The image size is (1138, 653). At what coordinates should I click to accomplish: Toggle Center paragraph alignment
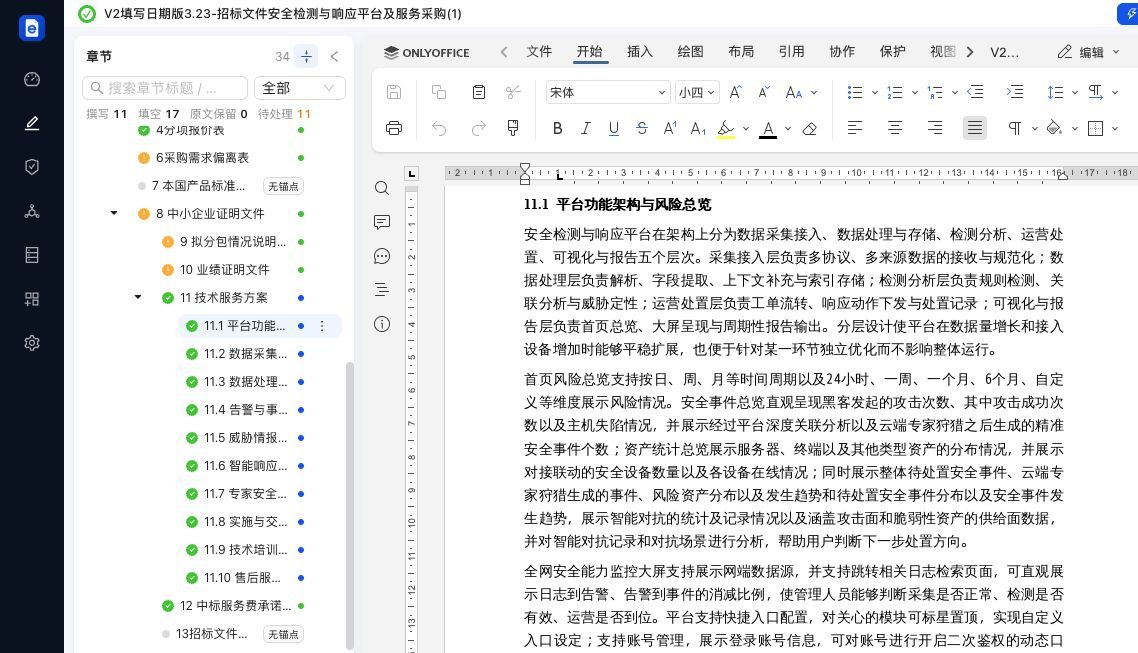tap(895, 128)
